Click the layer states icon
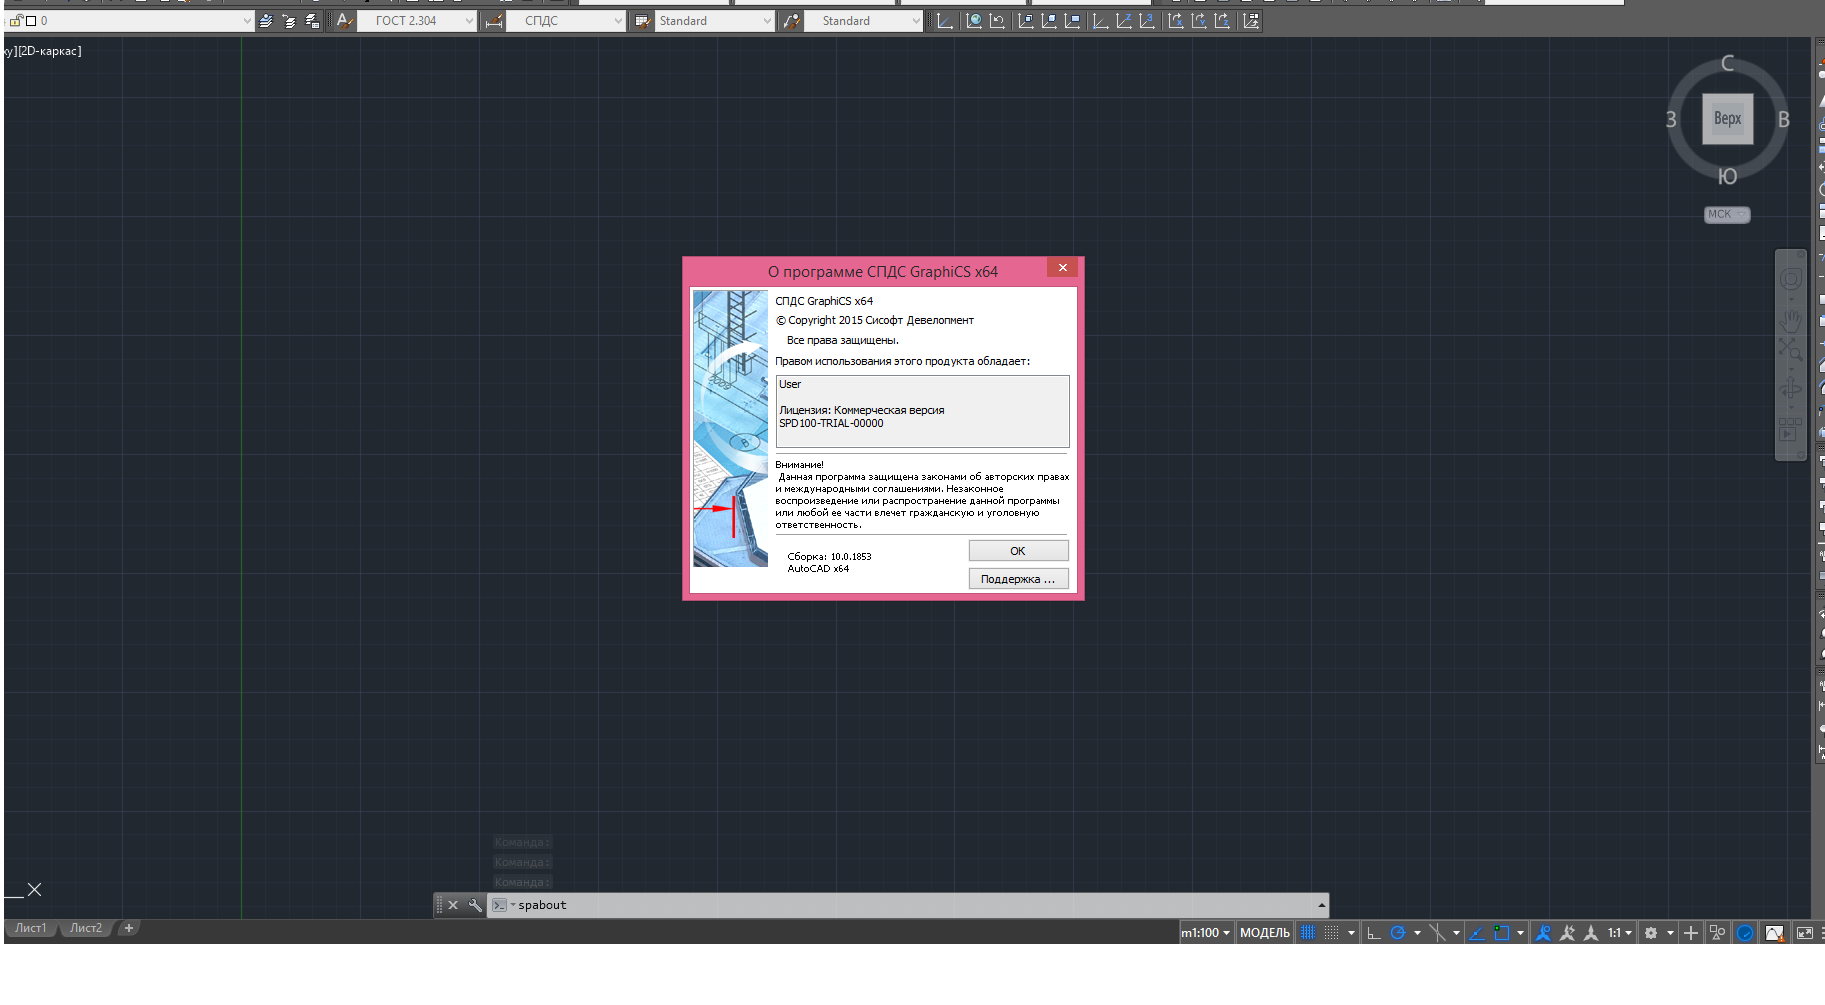The width and height of the screenshot is (1825, 1005). pos(312,21)
